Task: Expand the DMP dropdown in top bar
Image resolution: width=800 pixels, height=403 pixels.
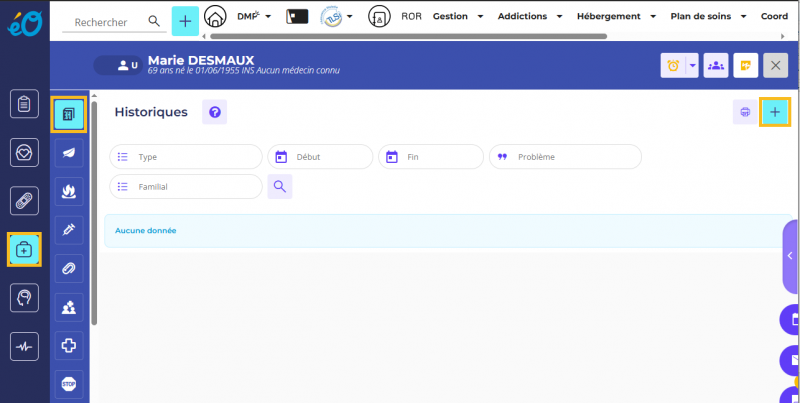Action: tap(255, 17)
